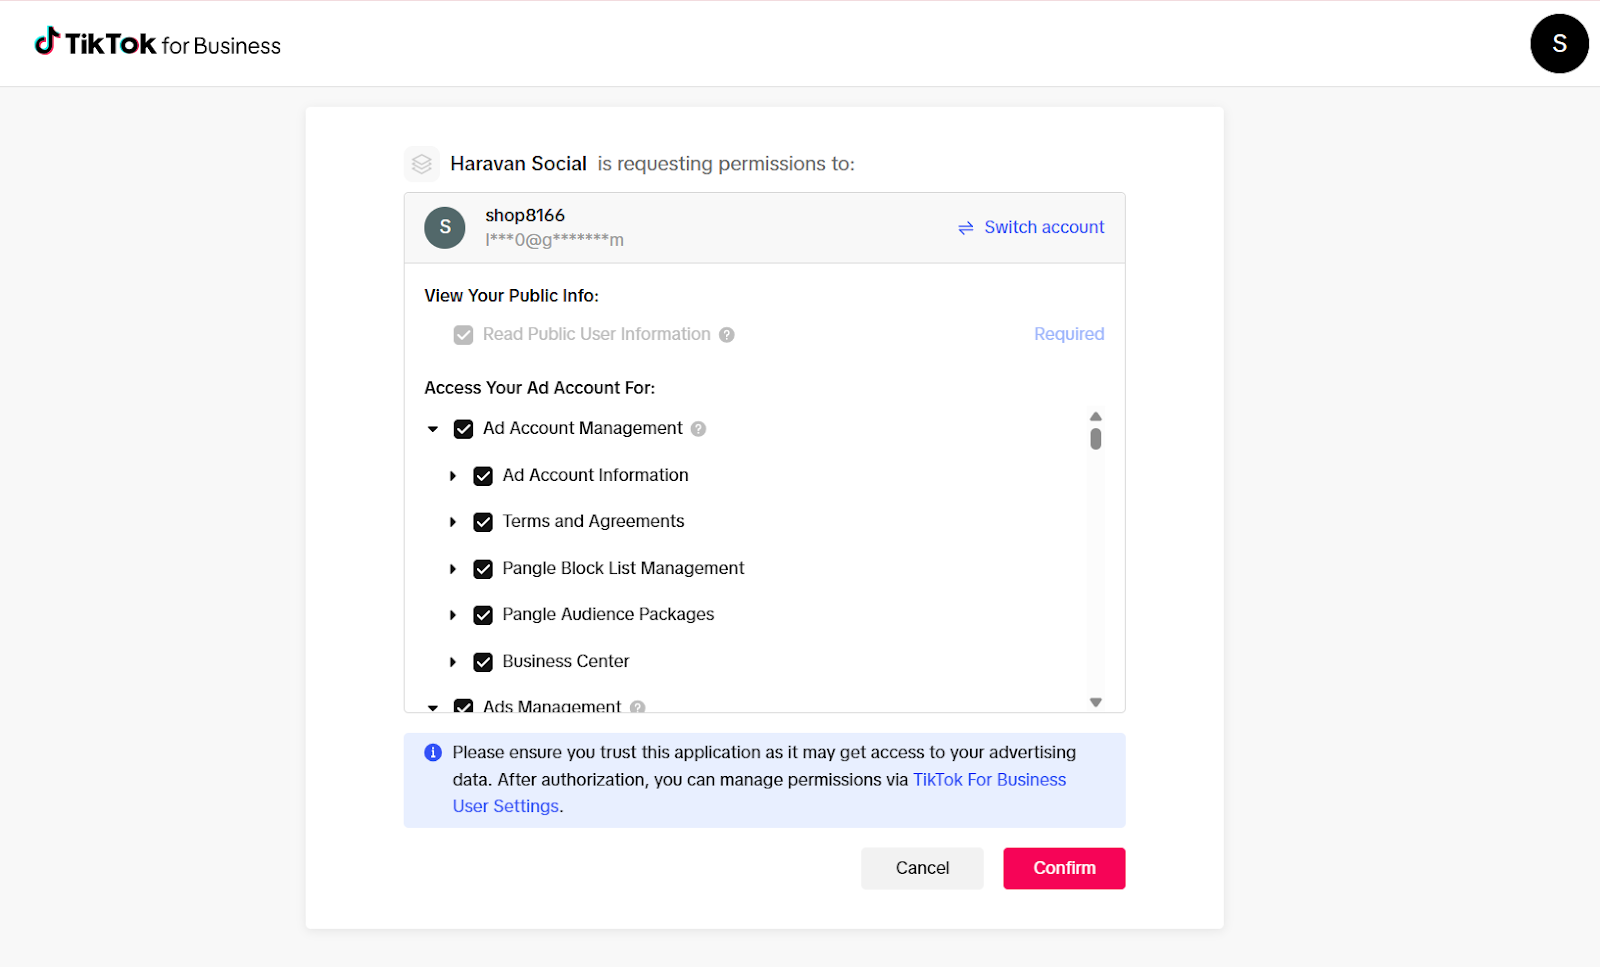
Task: Click the info icon in the trust notice
Action: pyautogui.click(x=433, y=753)
